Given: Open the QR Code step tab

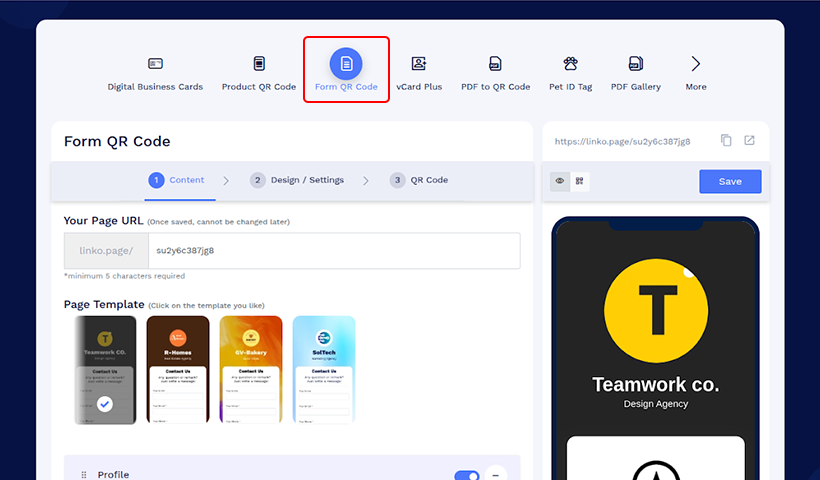Looking at the screenshot, I should [x=419, y=180].
